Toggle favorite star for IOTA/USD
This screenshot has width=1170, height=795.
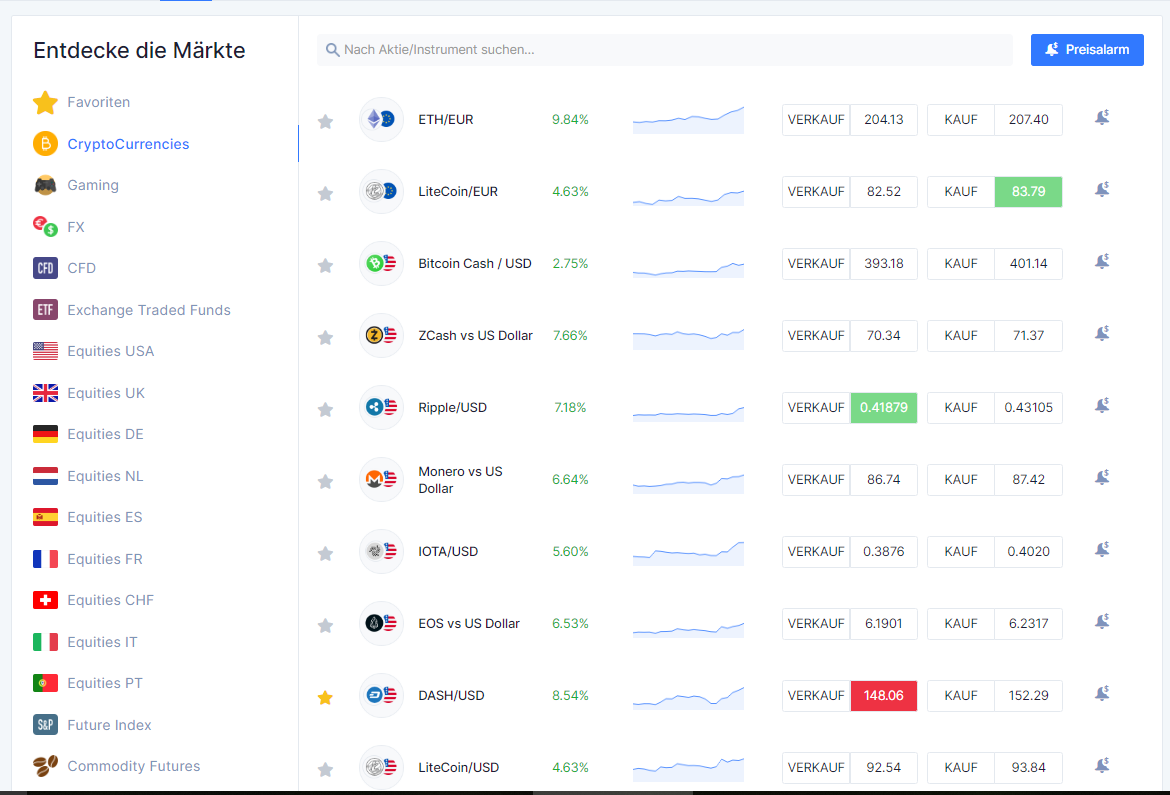[325, 553]
